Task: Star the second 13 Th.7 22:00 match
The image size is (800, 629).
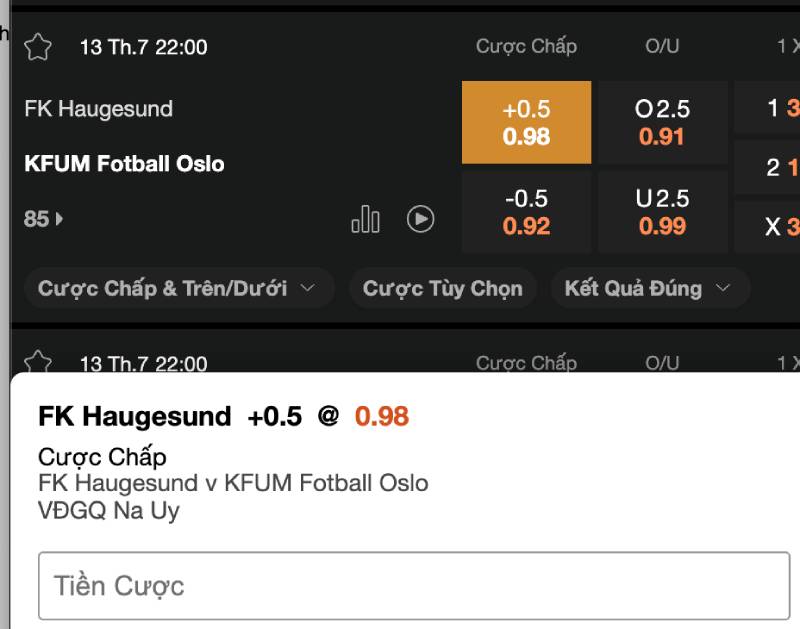Action: (38, 362)
